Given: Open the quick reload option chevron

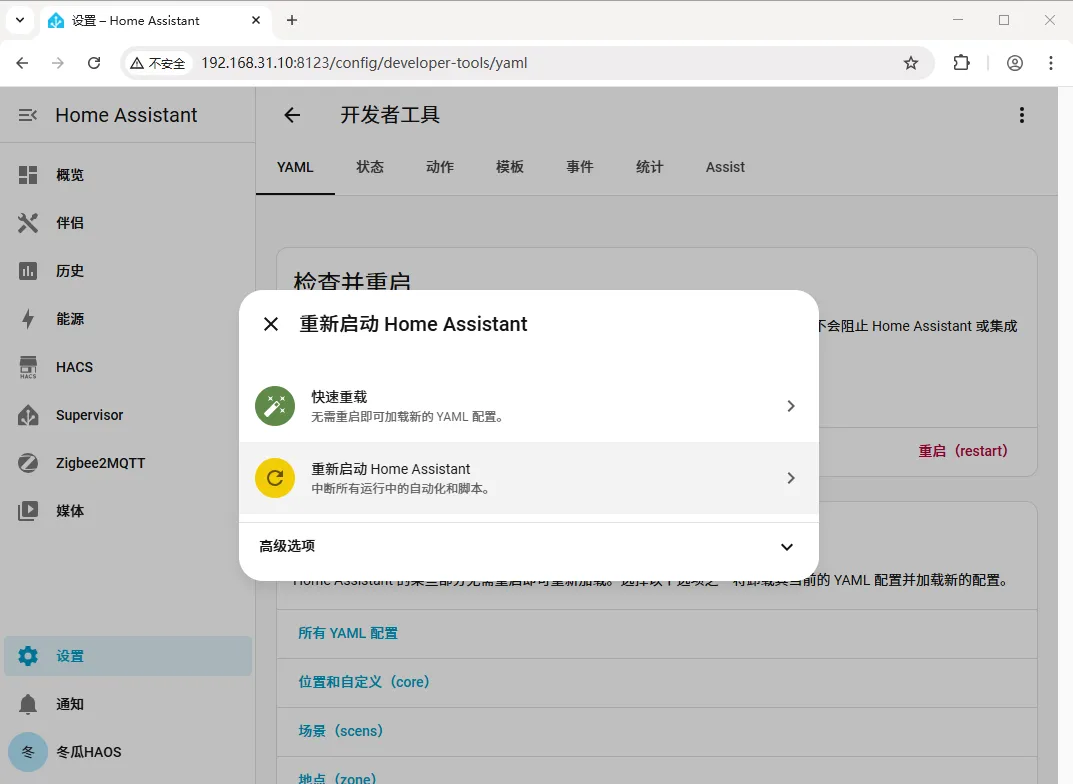Looking at the screenshot, I should point(790,406).
